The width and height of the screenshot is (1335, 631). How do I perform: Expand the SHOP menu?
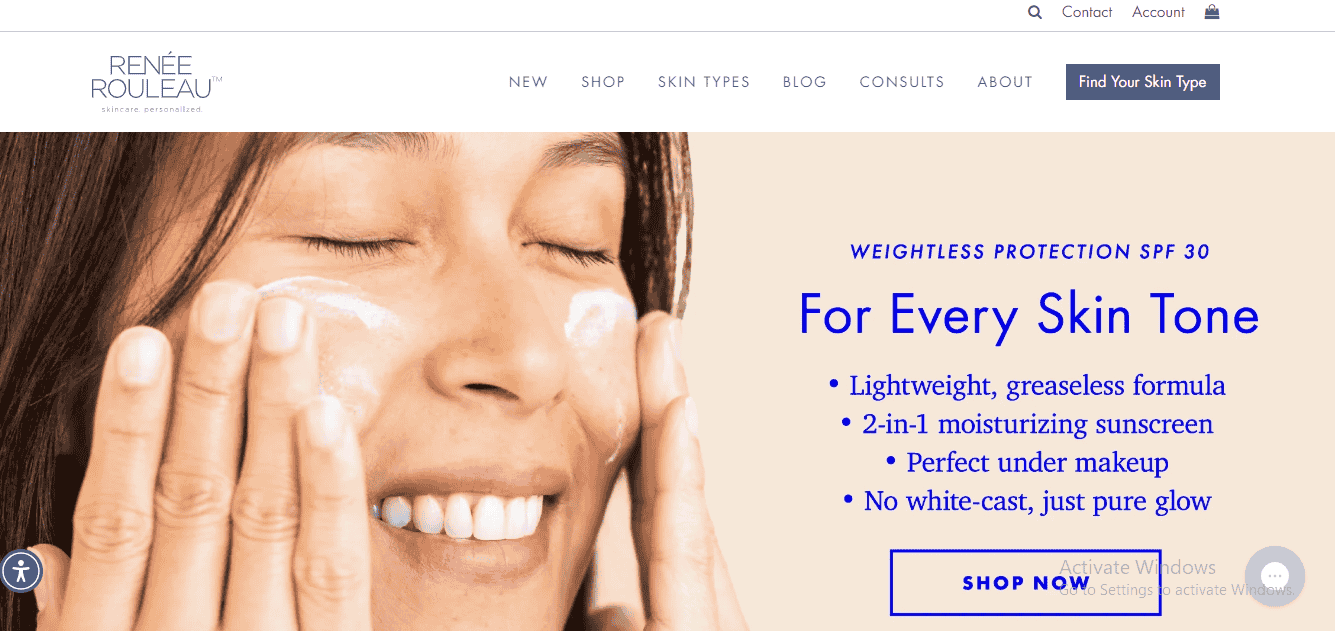tap(603, 82)
